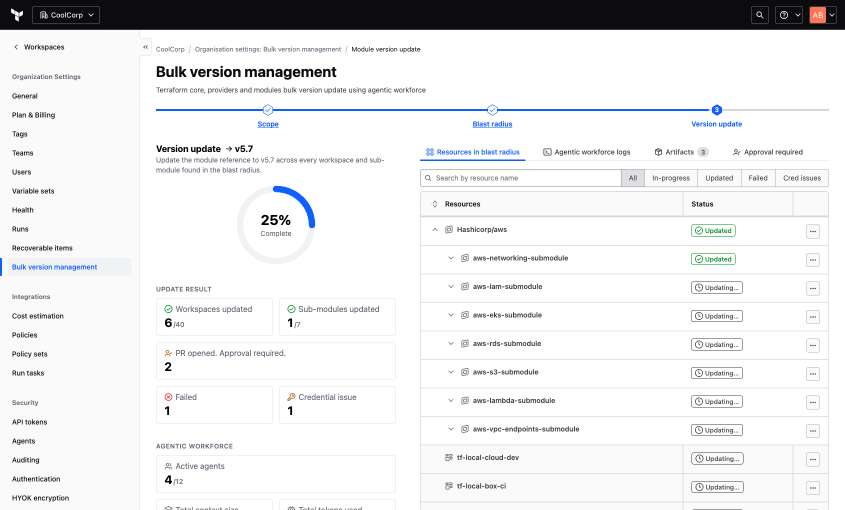Open the help menu icon
The image size is (845, 510).
pos(789,15)
